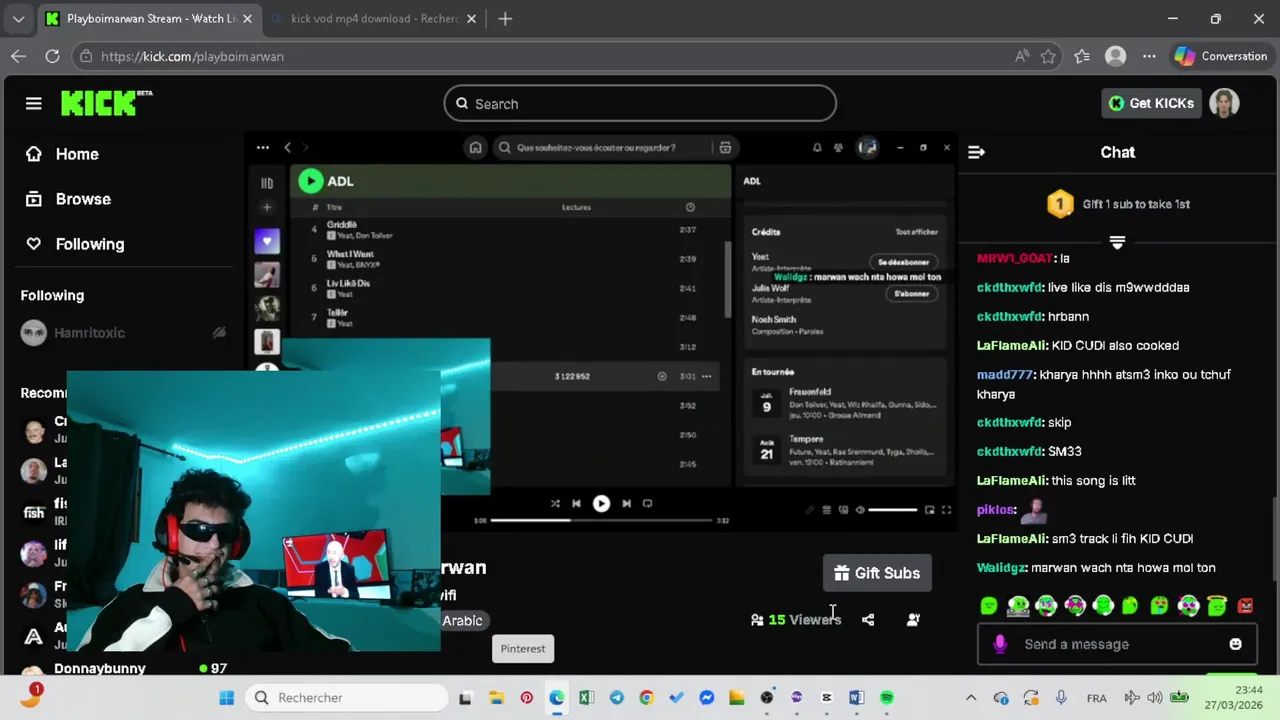Focus the Kick Search field
This screenshot has width=1280, height=720.
pos(640,104)
